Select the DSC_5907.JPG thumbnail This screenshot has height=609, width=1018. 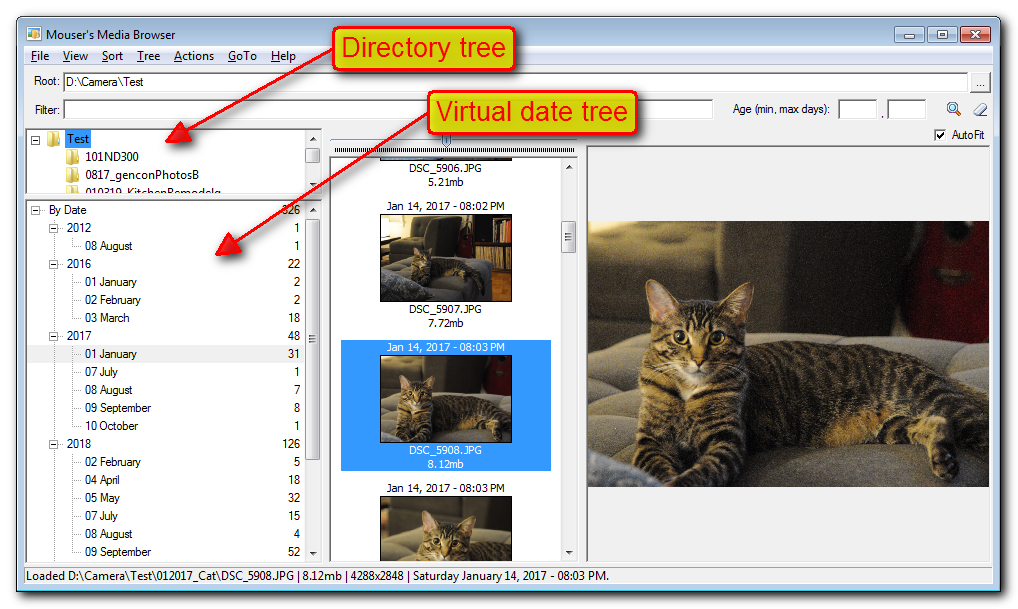445,258
